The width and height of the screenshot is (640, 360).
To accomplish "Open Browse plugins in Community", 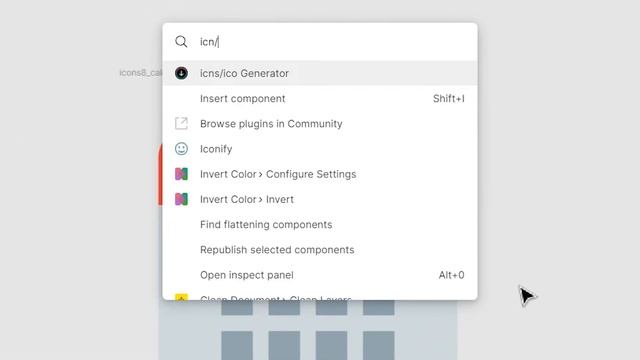I will pos(320,124).
